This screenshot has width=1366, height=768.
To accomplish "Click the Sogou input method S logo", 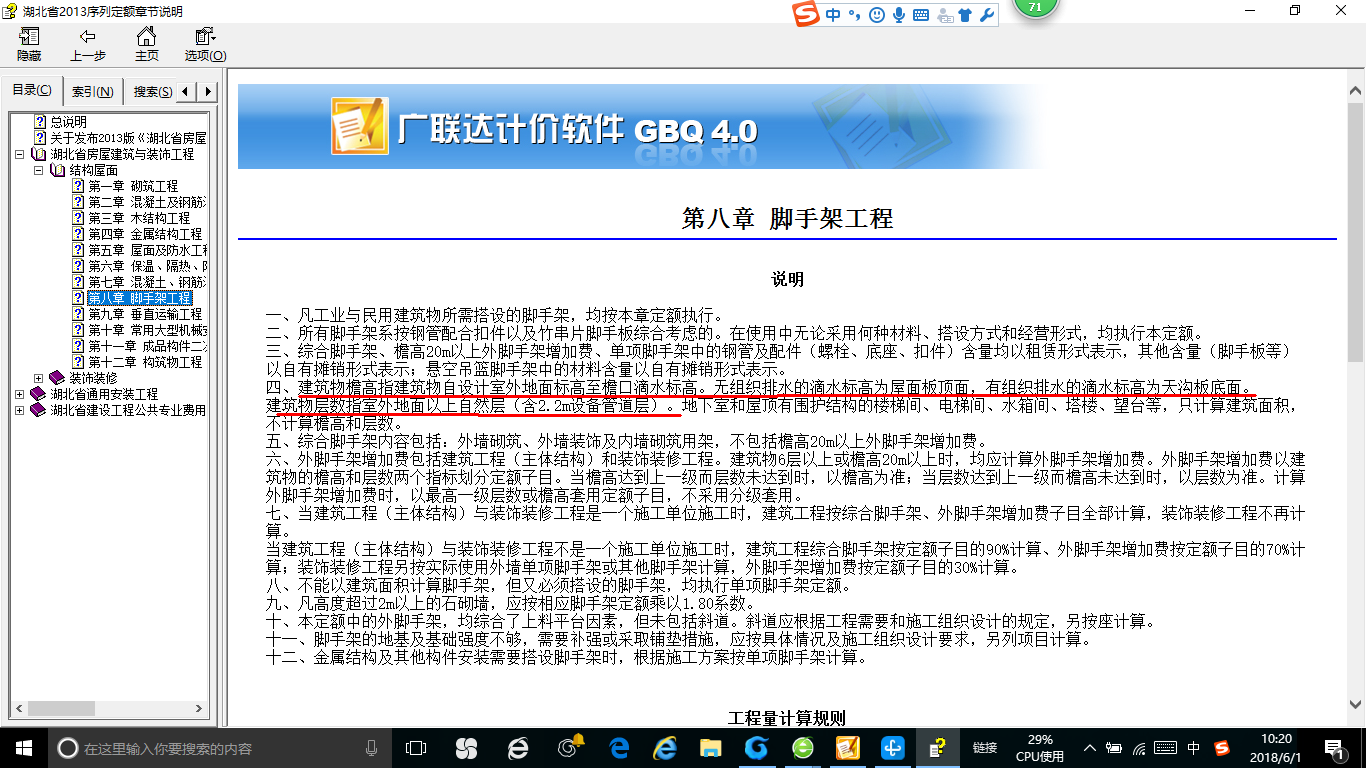I will [x=806, y=14].
